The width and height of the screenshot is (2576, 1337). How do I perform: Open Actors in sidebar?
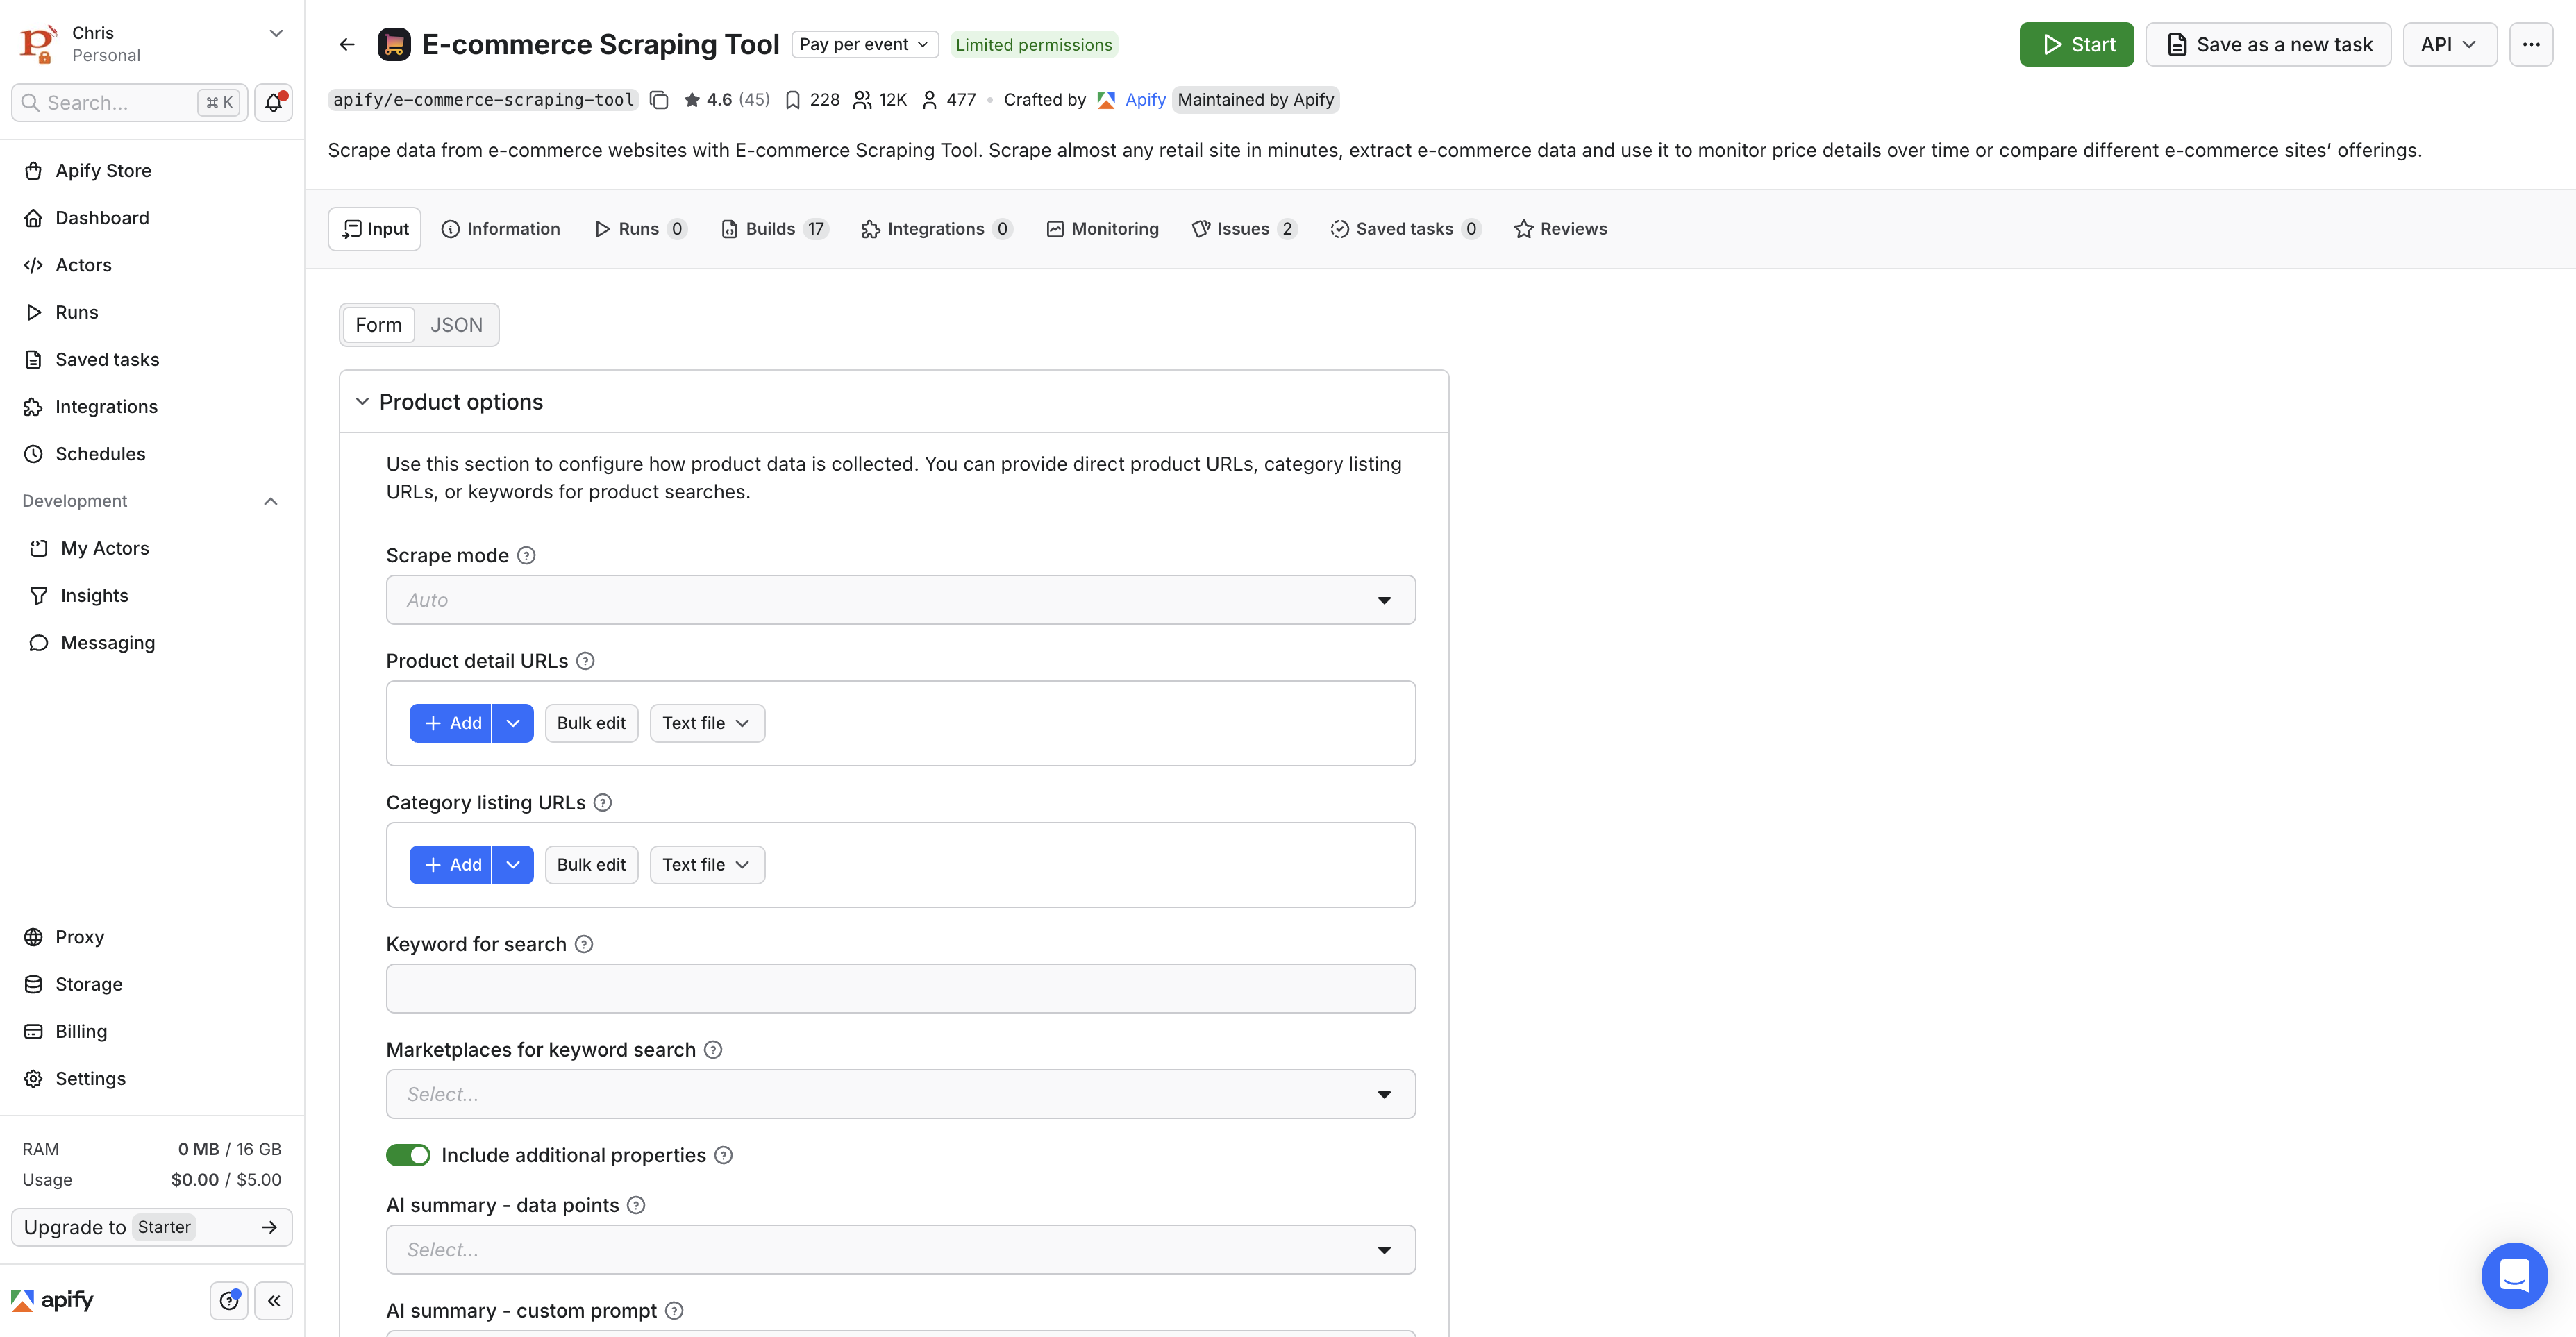point(152,265)
